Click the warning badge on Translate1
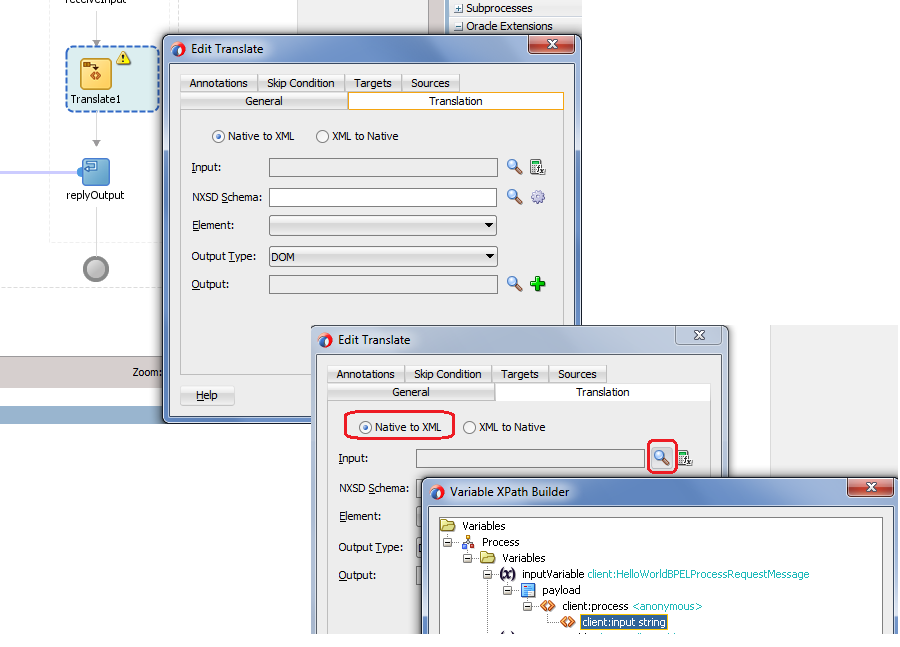The height and width of the screenshot is (647, 900). 121,59
